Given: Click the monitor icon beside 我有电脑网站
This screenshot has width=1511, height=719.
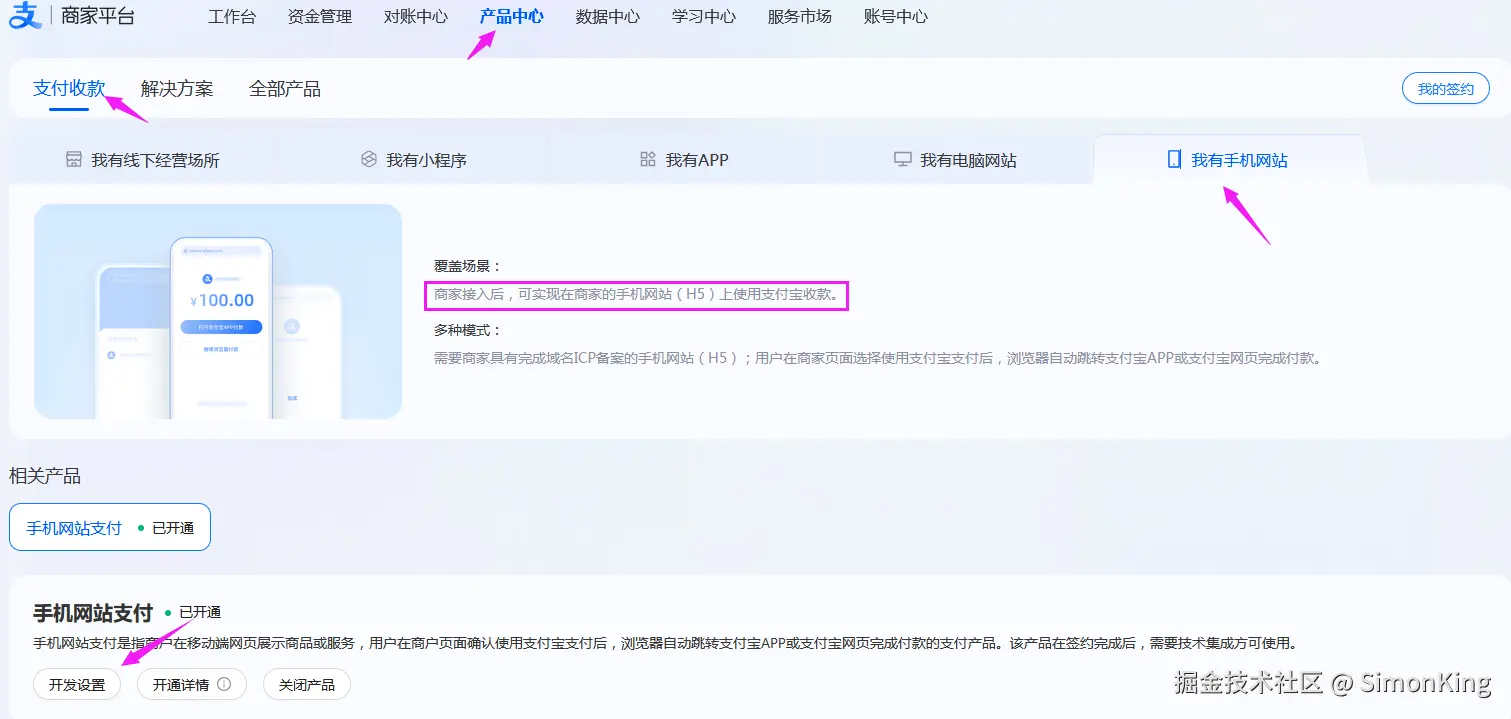Looking at the screenshot, I should click(x=903, y=160).
